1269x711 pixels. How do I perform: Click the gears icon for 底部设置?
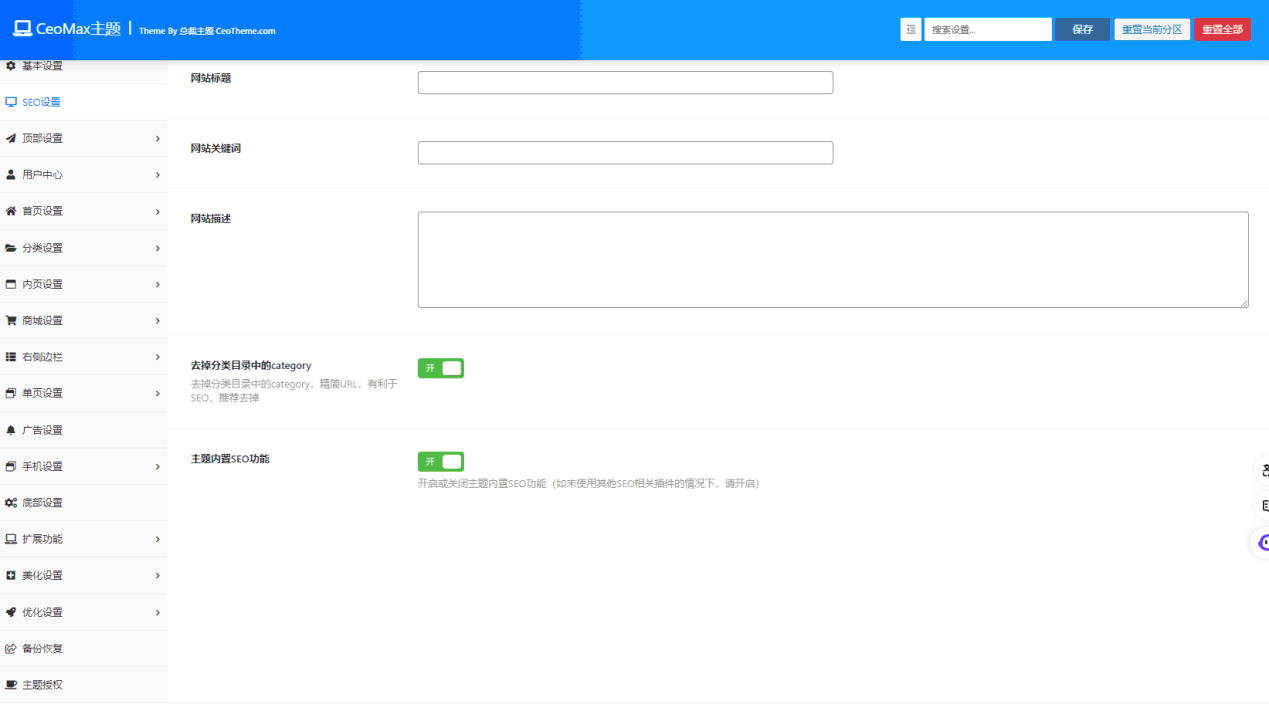11,503
